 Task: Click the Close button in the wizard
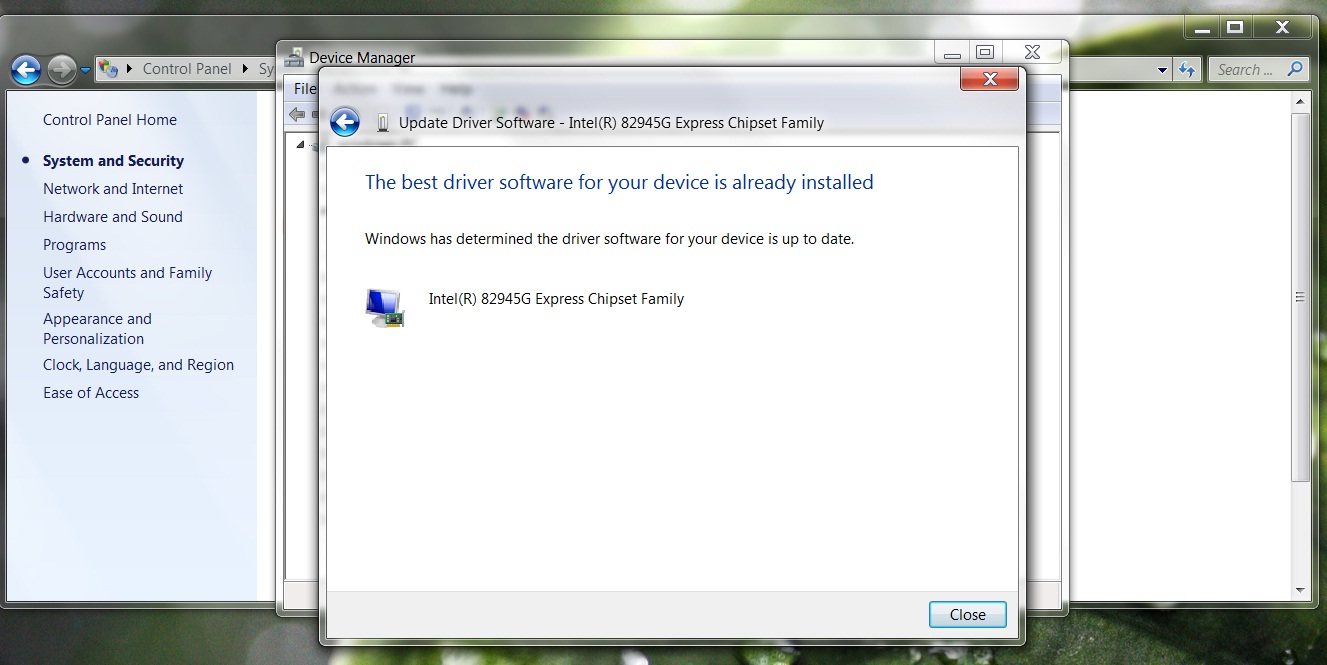point(966,614)
